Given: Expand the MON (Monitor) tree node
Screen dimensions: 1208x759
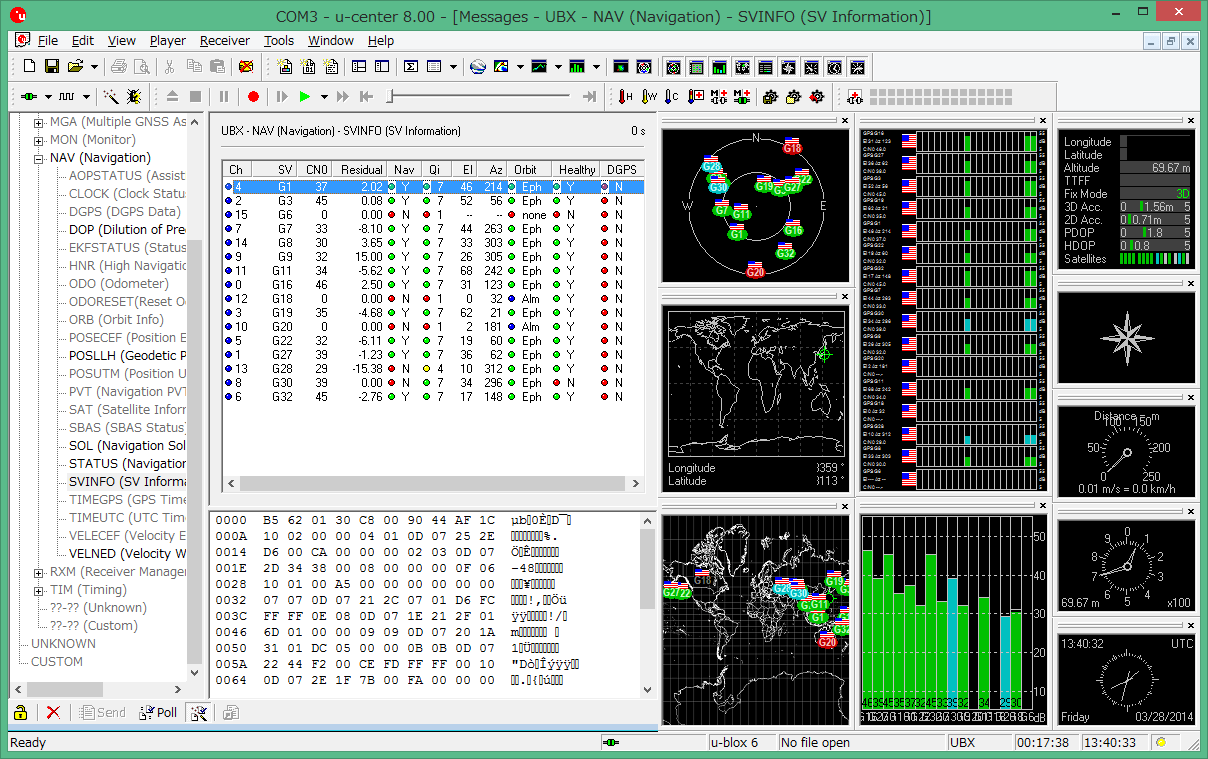Looking at the screenshot, I should (x=39, y=140).
